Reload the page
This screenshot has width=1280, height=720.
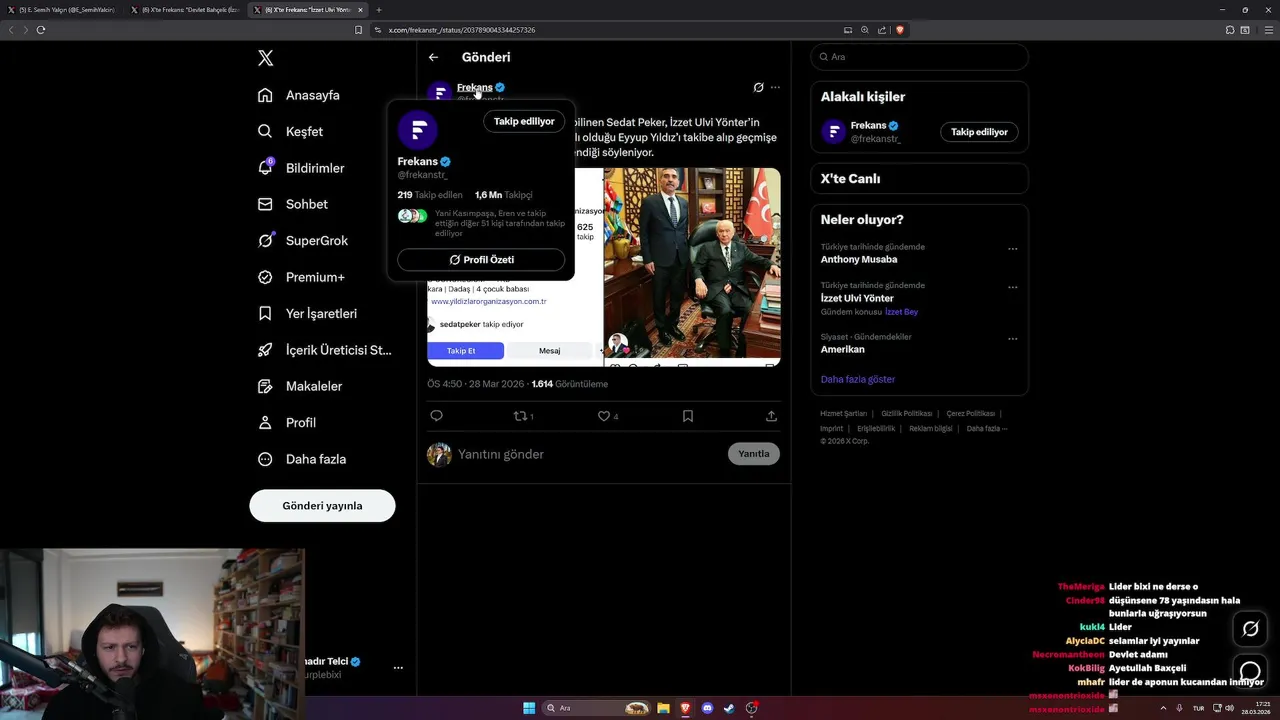click(x=41, y=30)
